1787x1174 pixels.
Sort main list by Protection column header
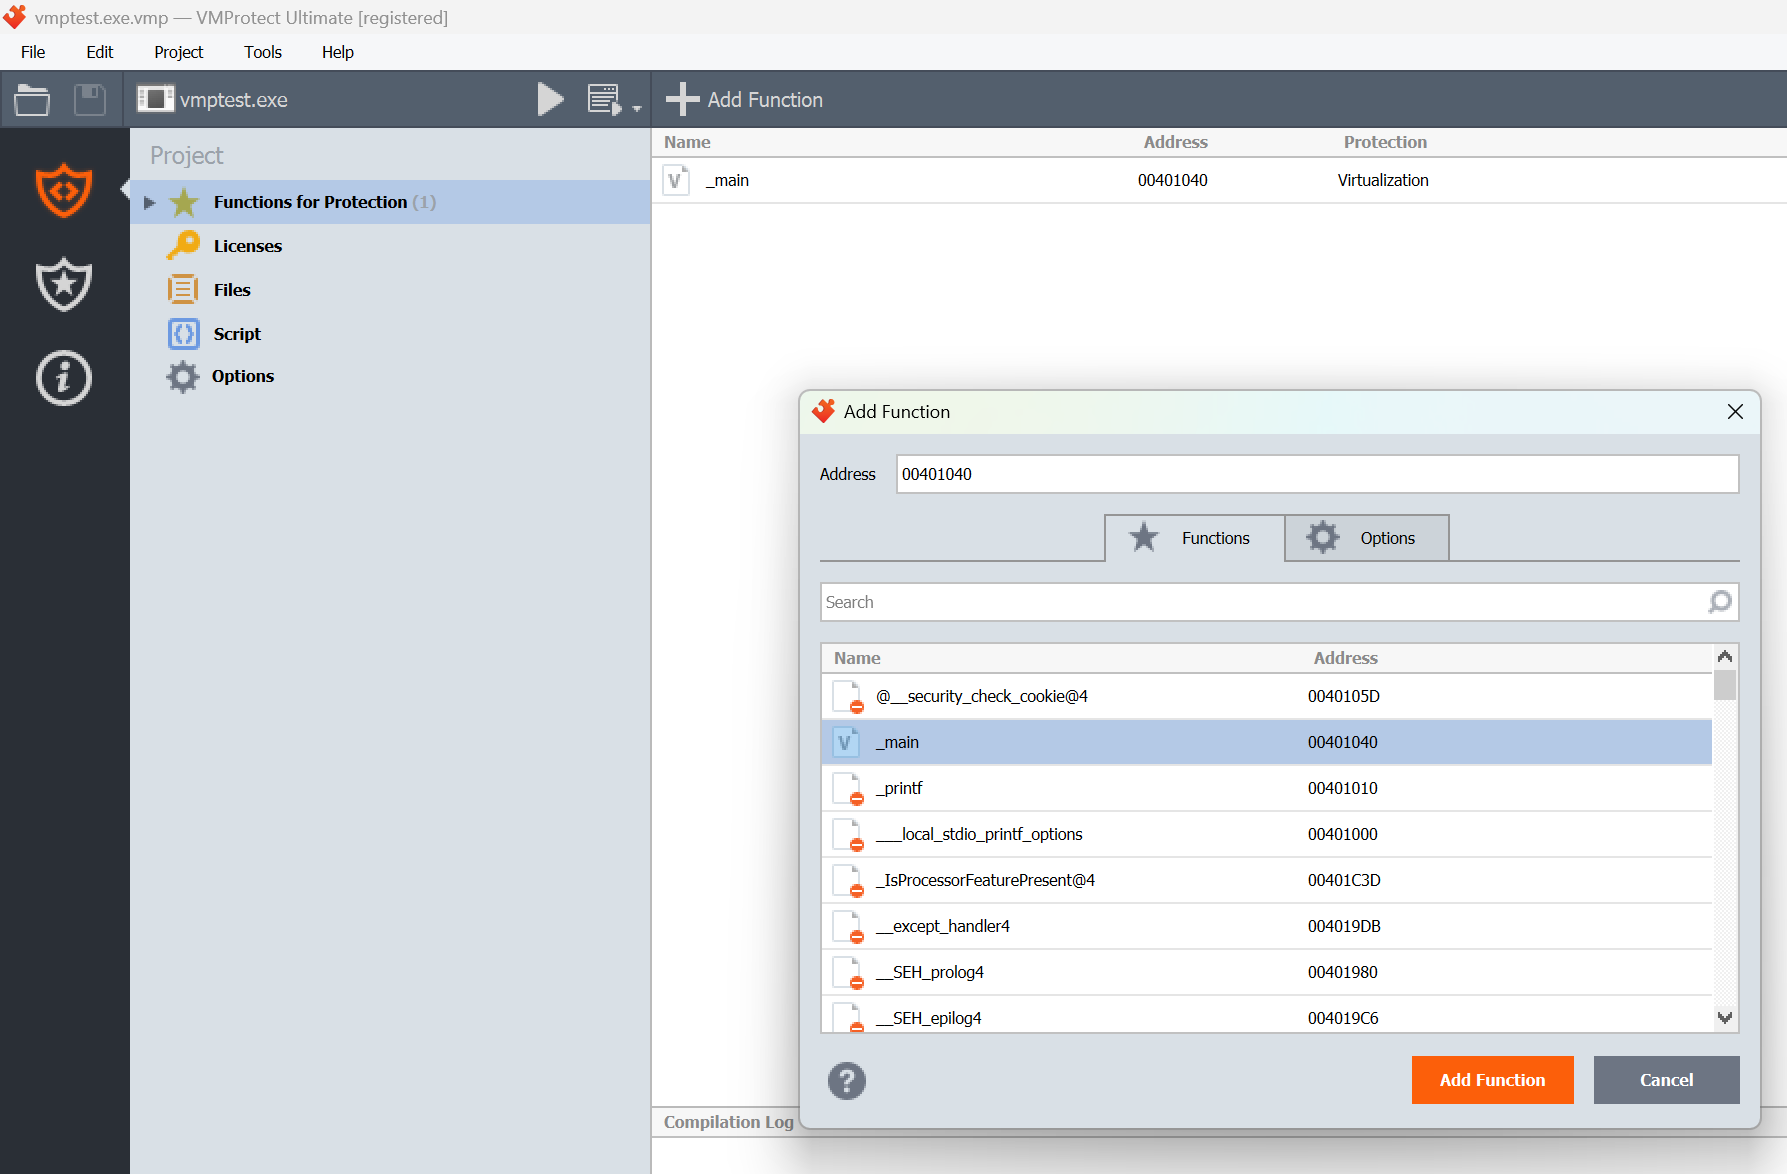(1385, 142)
